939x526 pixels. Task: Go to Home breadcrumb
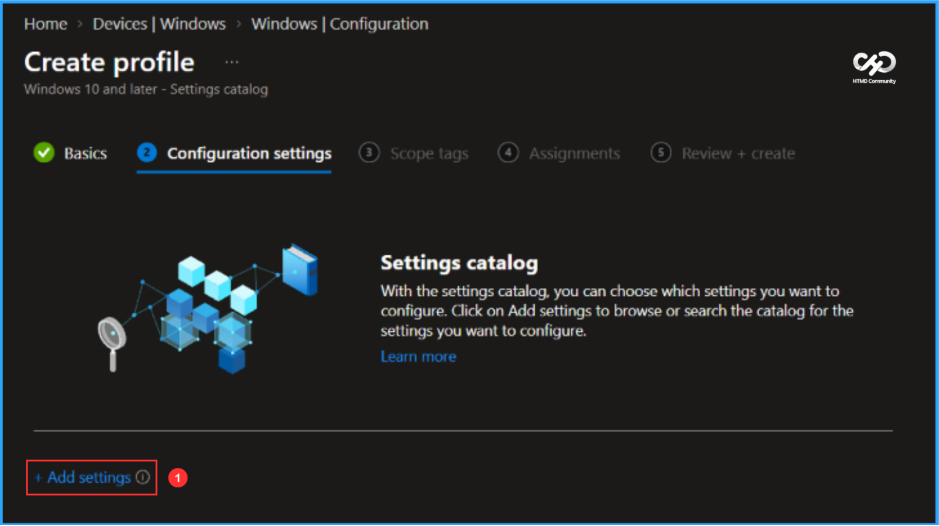(x=46, y=24)
